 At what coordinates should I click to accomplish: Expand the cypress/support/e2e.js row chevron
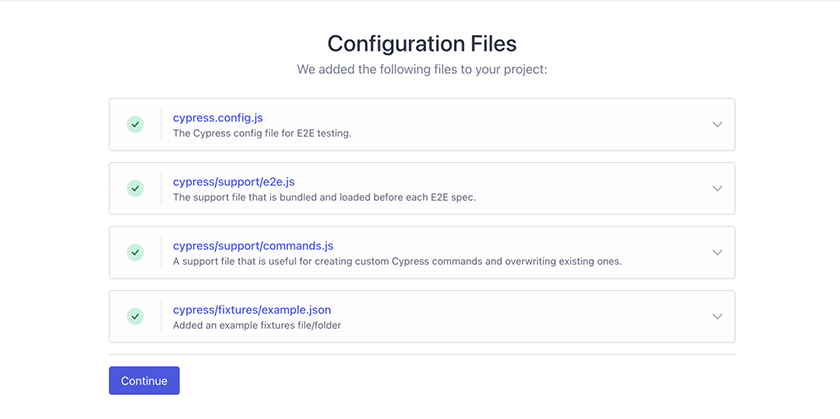717,189
